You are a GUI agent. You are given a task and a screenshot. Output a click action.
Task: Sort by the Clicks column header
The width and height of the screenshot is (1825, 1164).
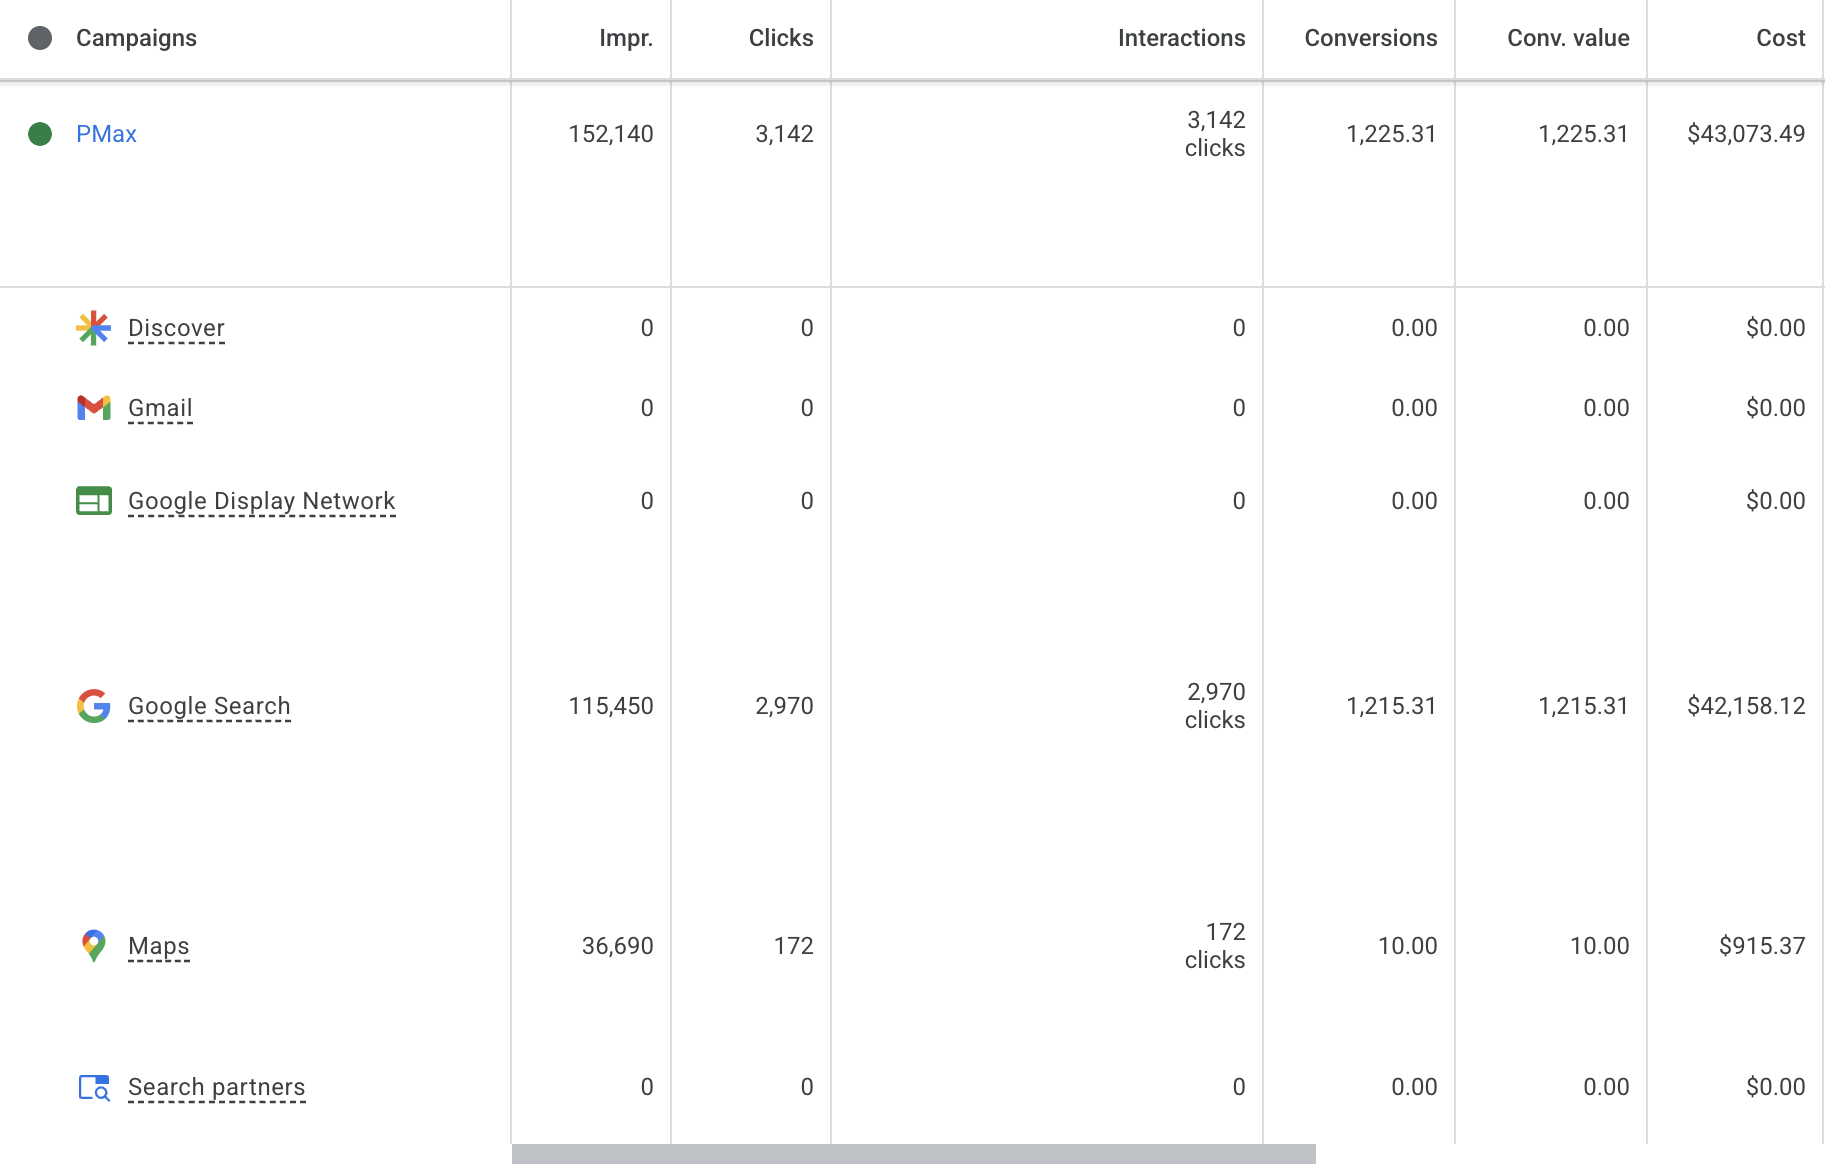(780, 38)
